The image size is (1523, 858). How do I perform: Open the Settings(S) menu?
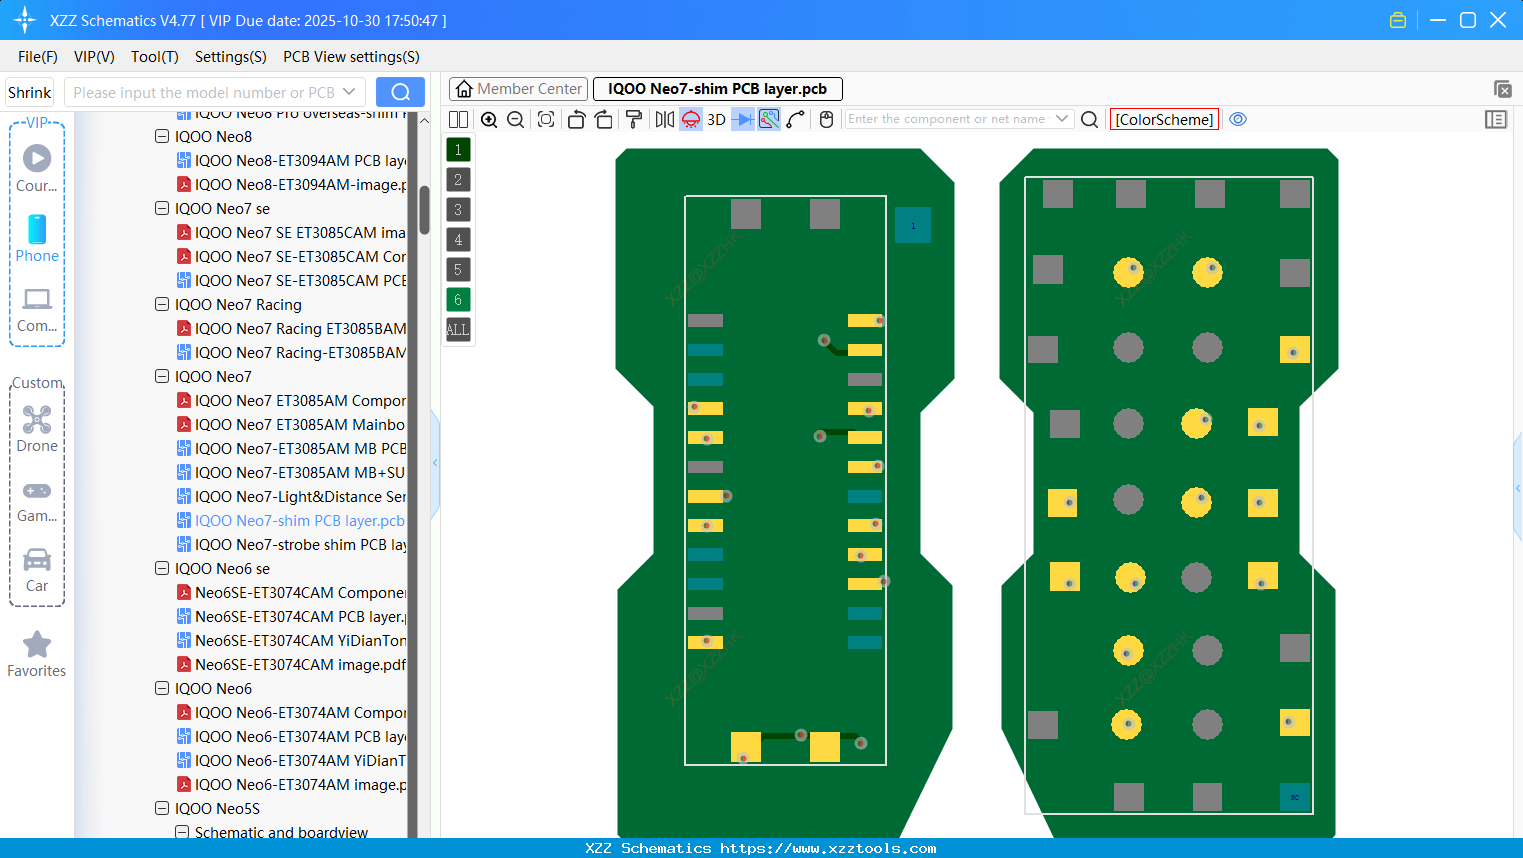(x=230, y=57)
